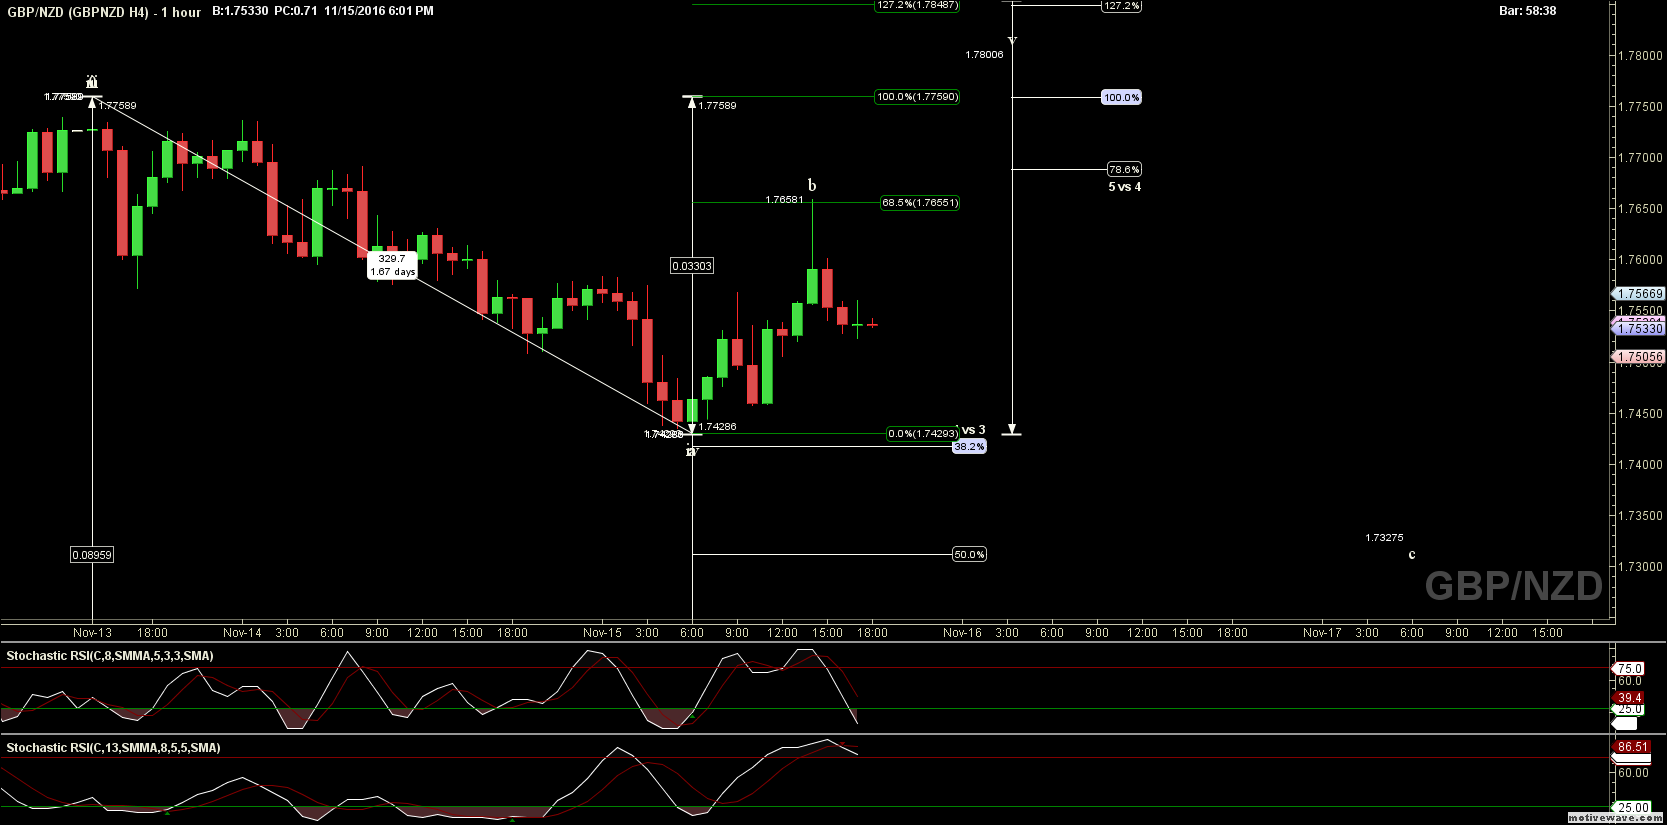Image resolution: width=1667 pixels, height=825 pixels.
Task: Click the '1.75056' red price axis tag
Action: [x=1639, y=357]
